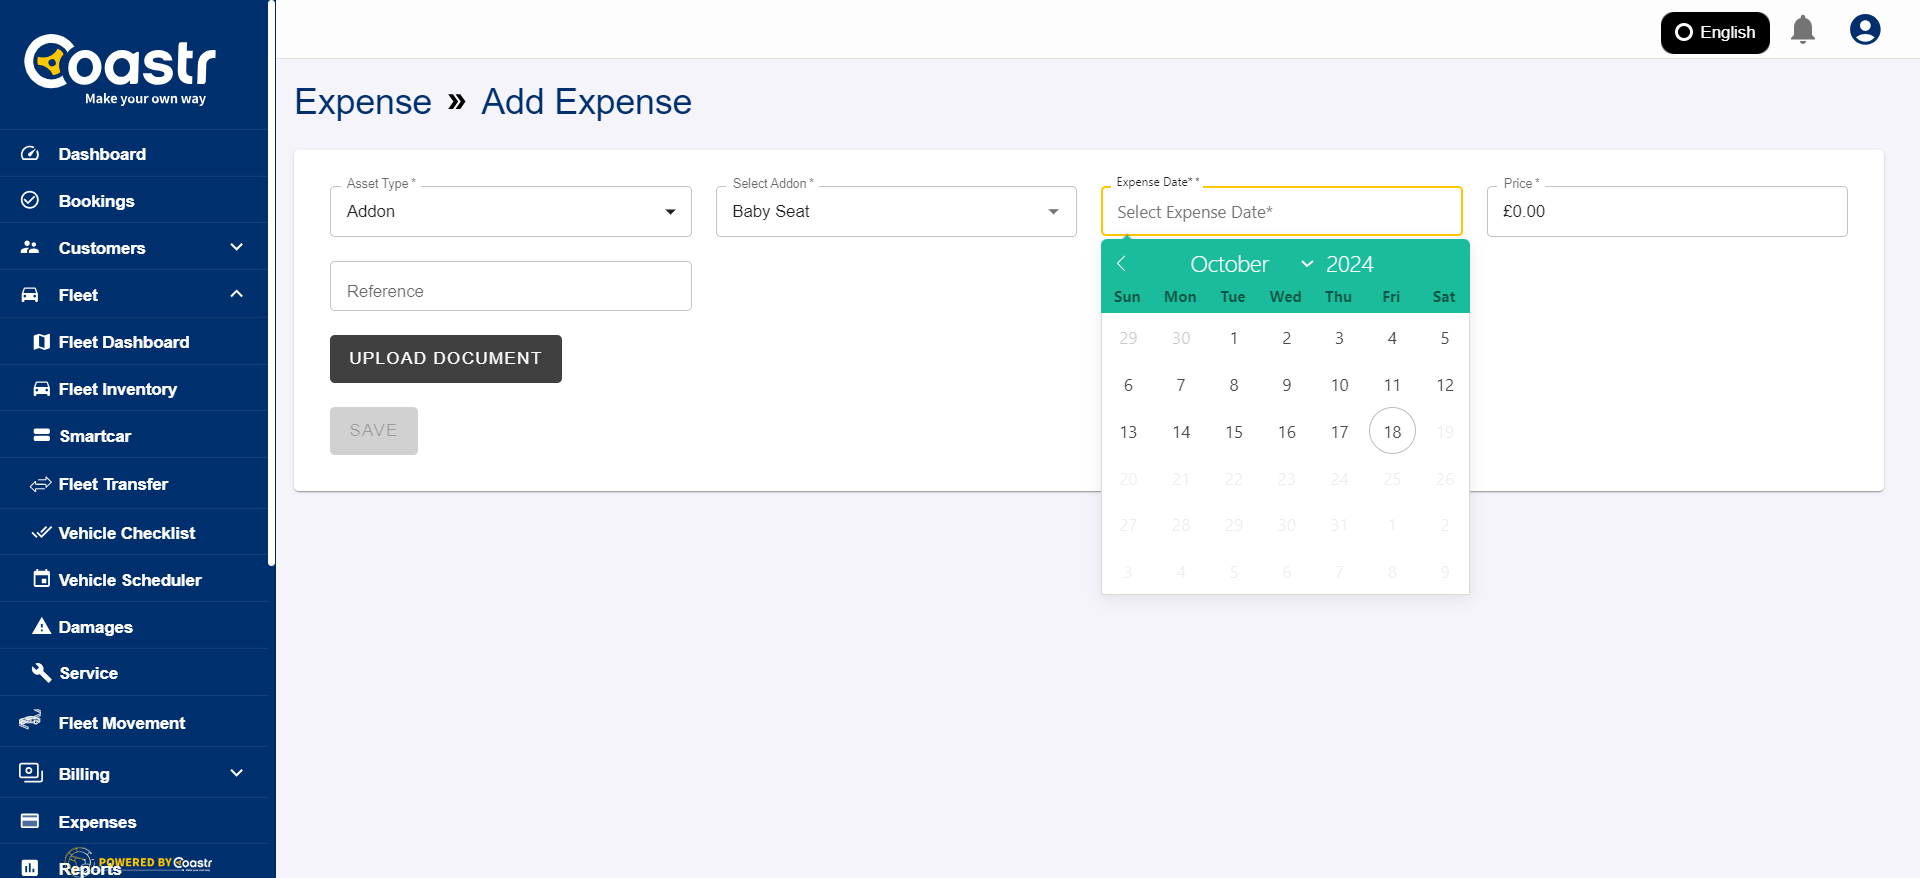Screen dimensions: 1920x878
Task: Open Fleet Transfer menu item
Action: [x=134, y=484]
